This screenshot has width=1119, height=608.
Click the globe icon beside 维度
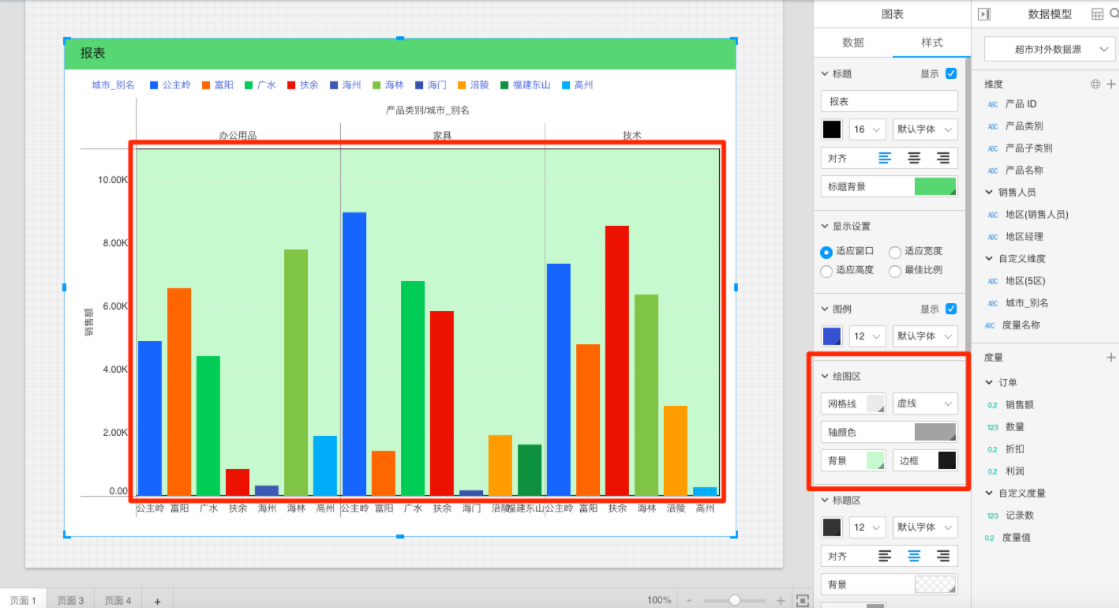1095,84
